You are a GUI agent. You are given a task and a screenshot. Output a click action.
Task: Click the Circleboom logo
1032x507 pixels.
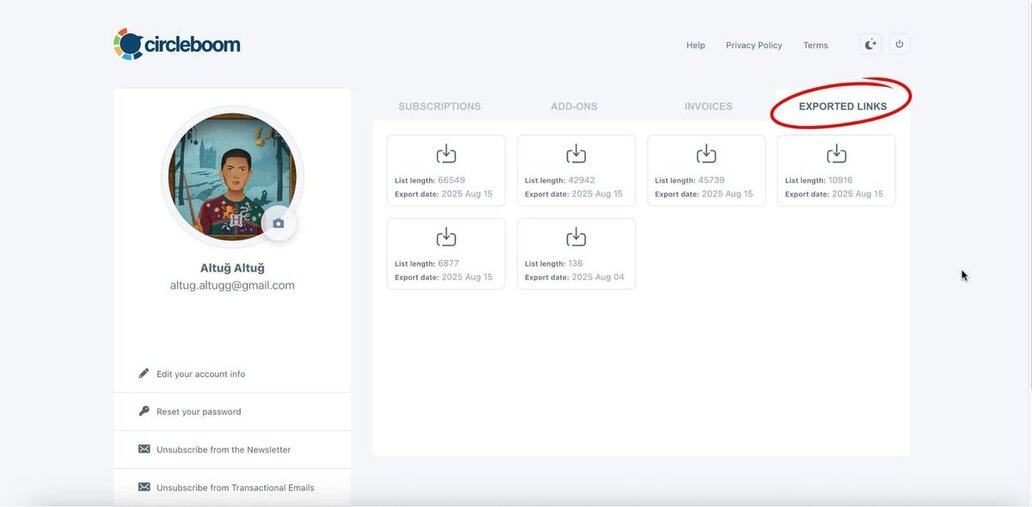pos(177,45)
